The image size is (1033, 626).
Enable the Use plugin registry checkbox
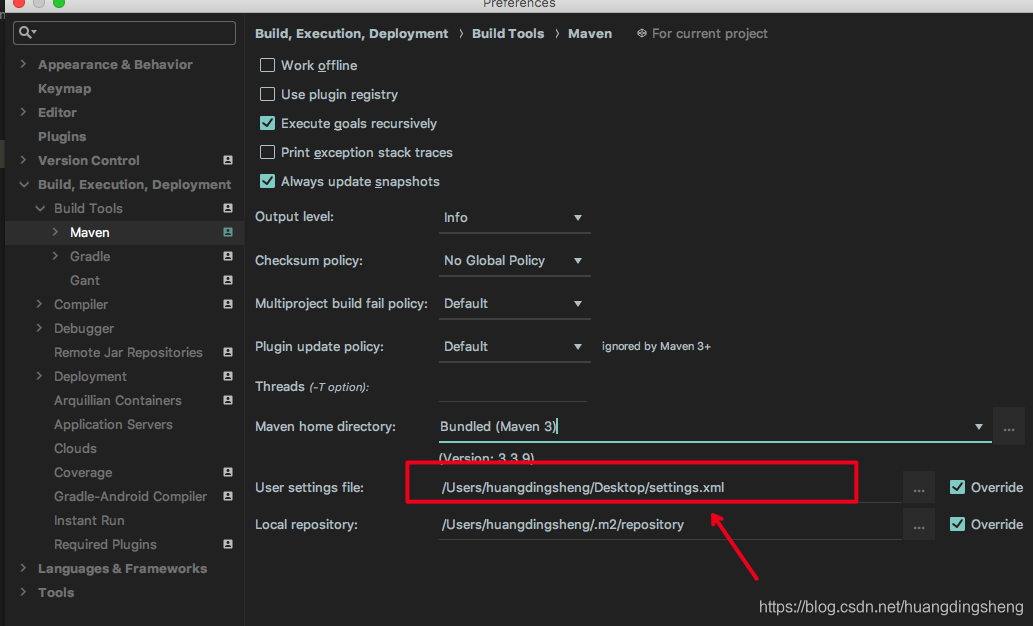pyautogui.click(x=267, y=94)
